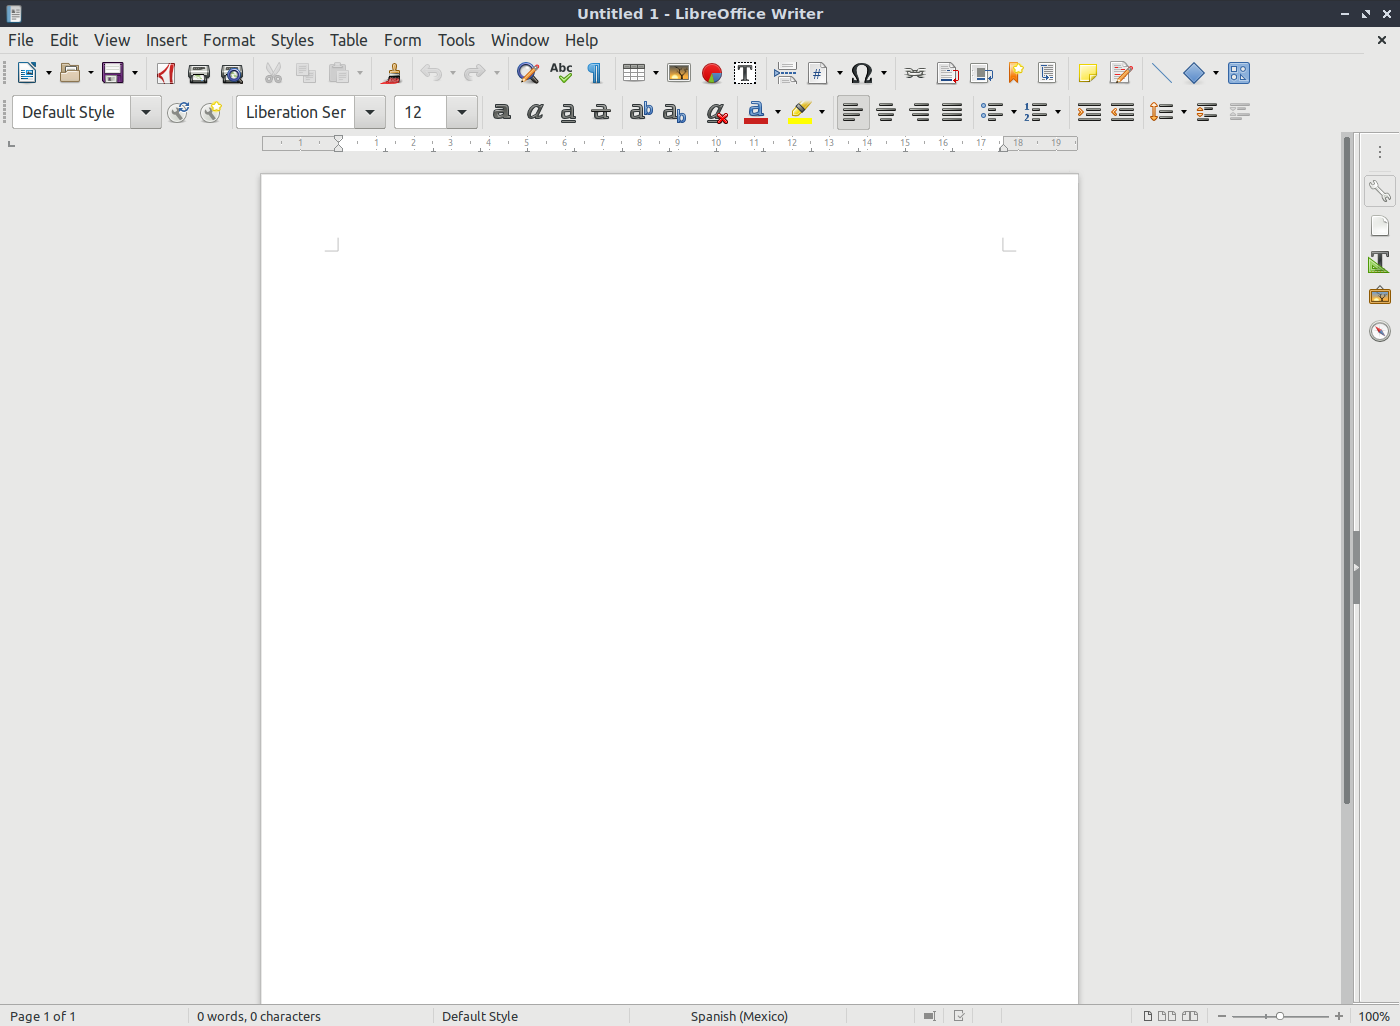Clear direct formatting
The height and width of the screenshot is (1026, 1400).
pos(716,112)
